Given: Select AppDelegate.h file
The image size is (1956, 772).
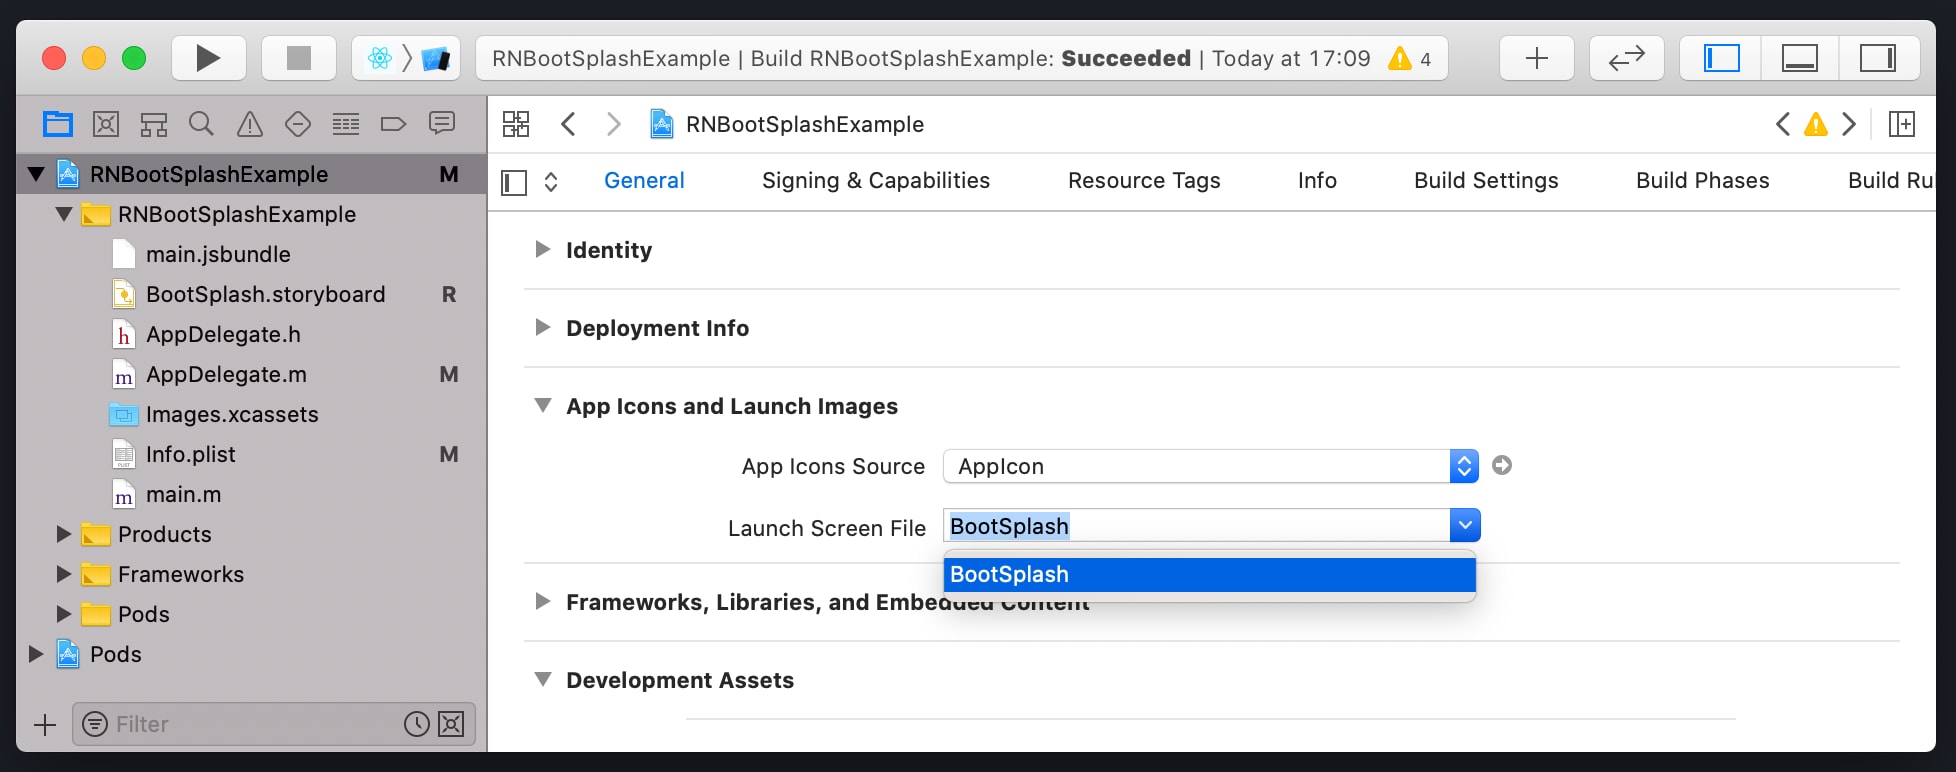Looking at the screenshot, I should click(223, 334).
